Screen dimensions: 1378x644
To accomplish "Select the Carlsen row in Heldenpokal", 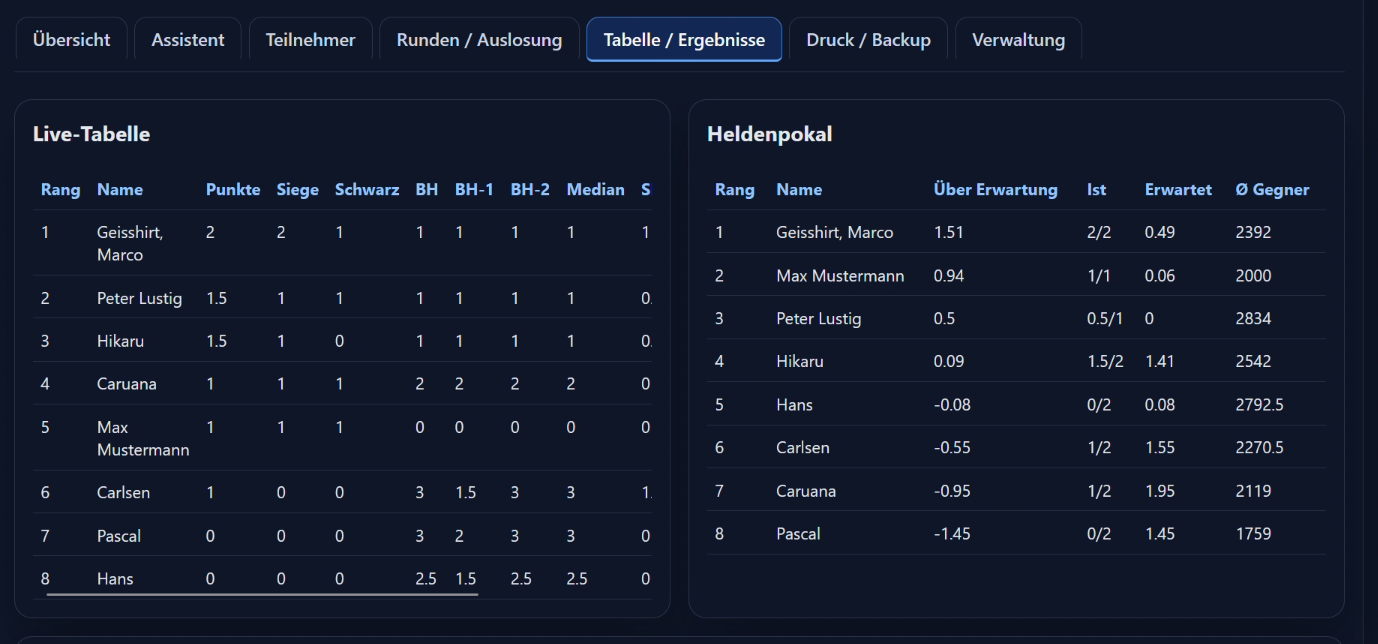I will coord(1016,448).
